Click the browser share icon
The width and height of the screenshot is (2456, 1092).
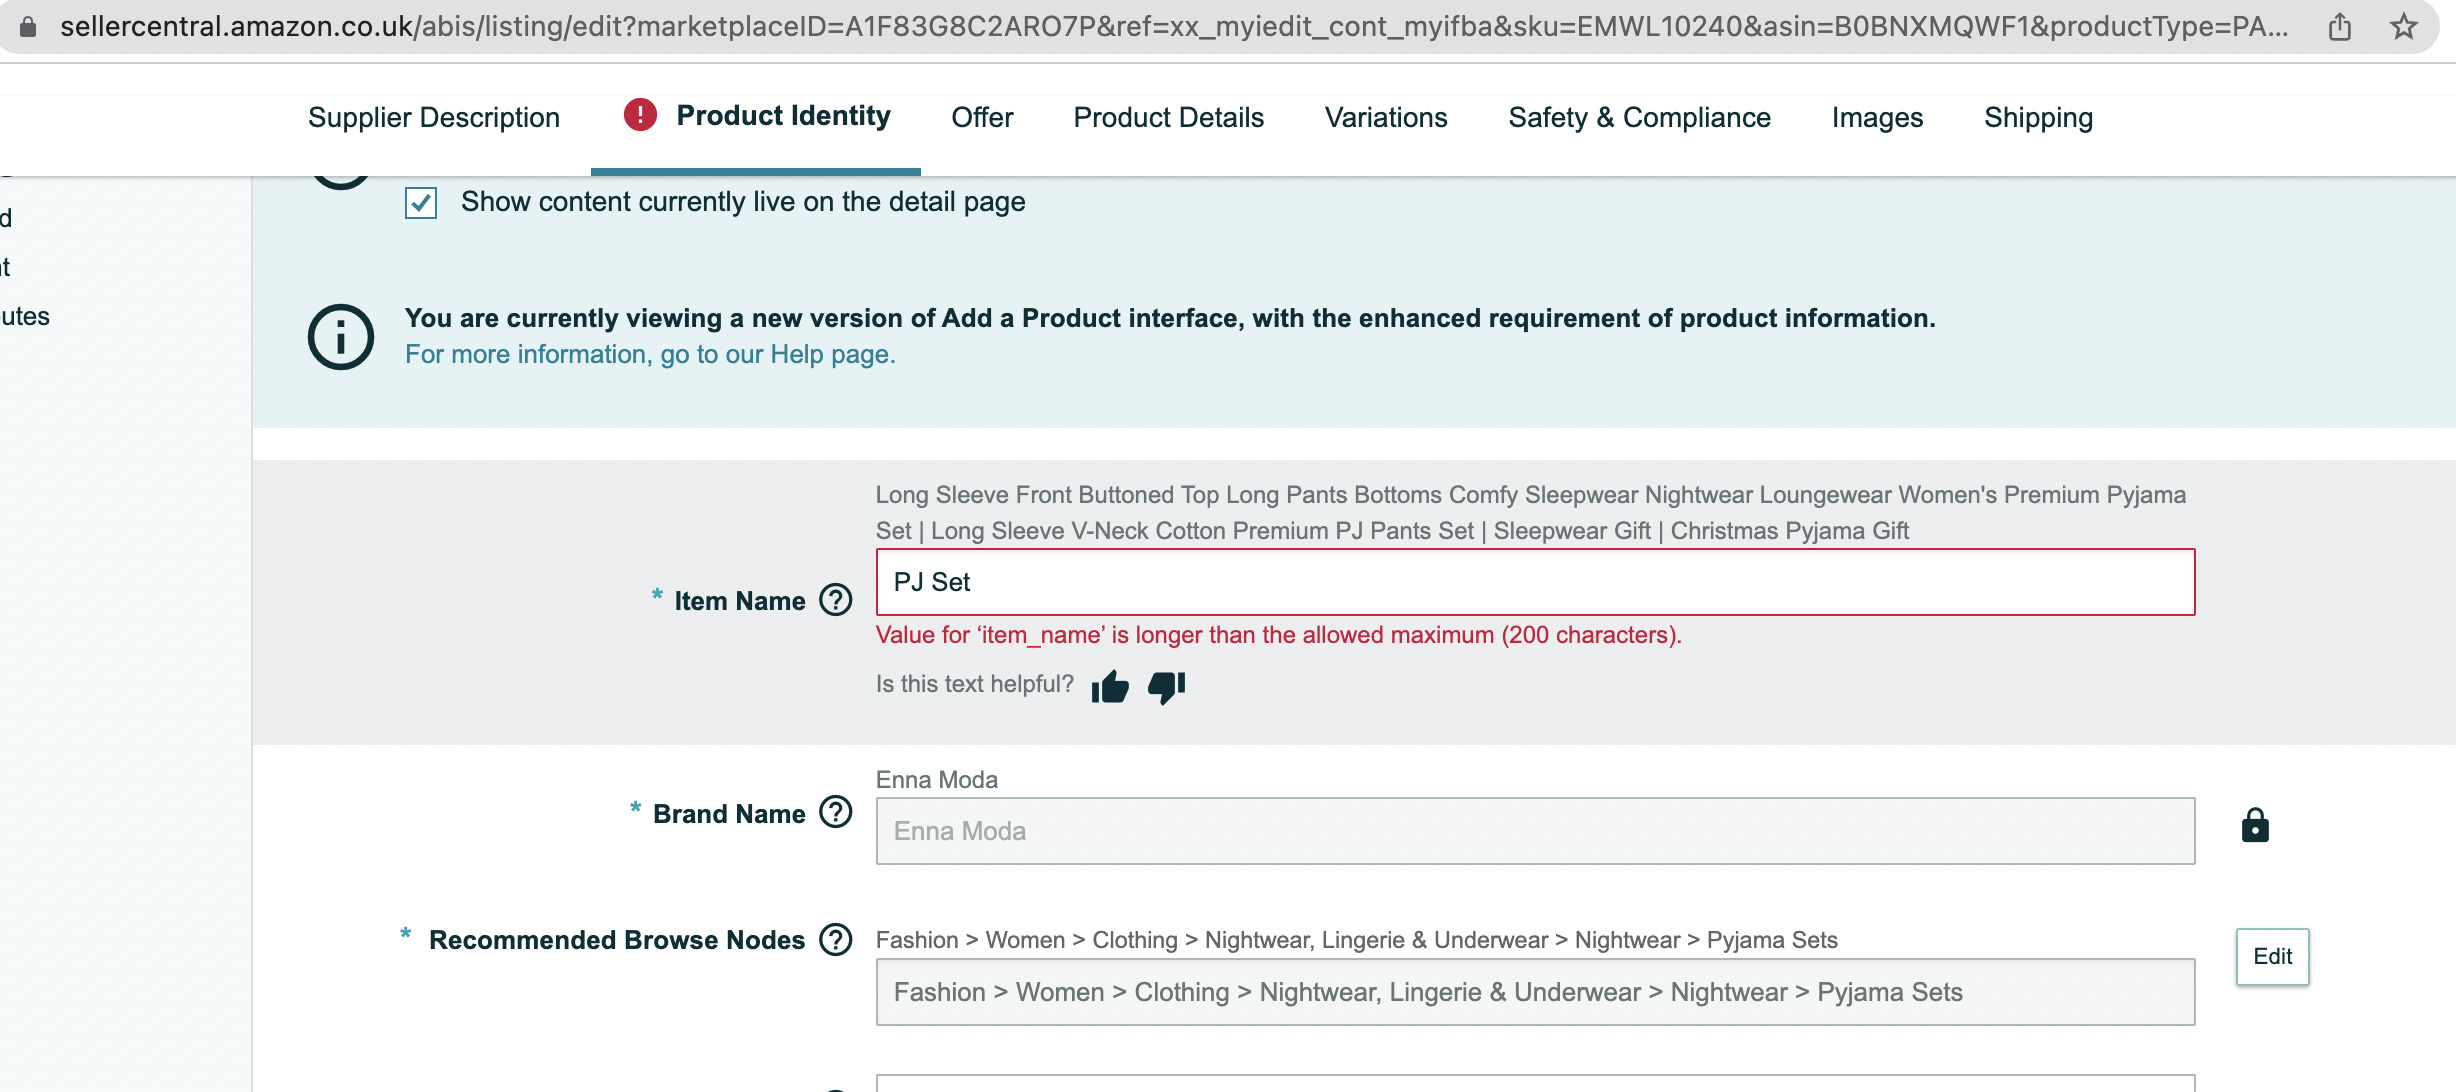point(2339,27)
